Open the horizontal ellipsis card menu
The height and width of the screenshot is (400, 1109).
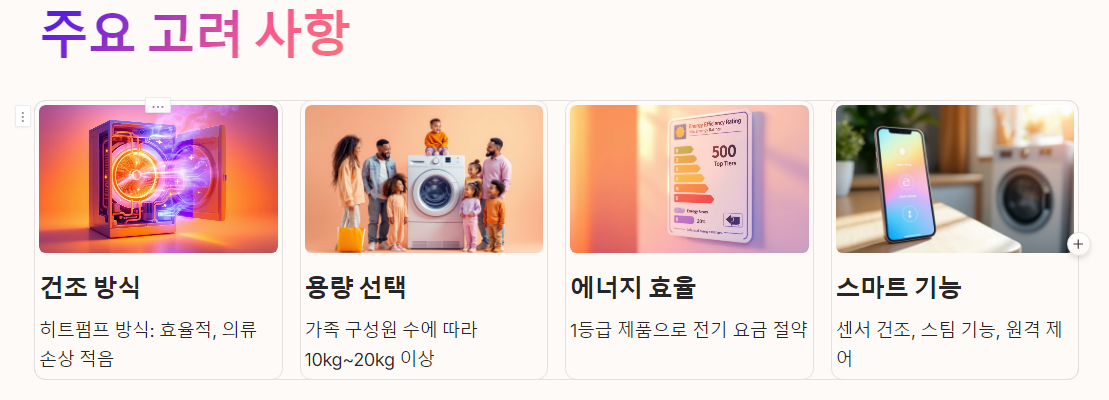tap(158, 106)
